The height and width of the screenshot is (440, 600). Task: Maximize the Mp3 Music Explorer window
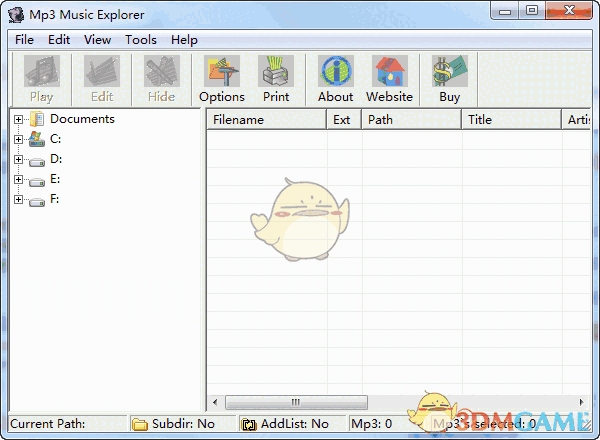click(532, 11)
